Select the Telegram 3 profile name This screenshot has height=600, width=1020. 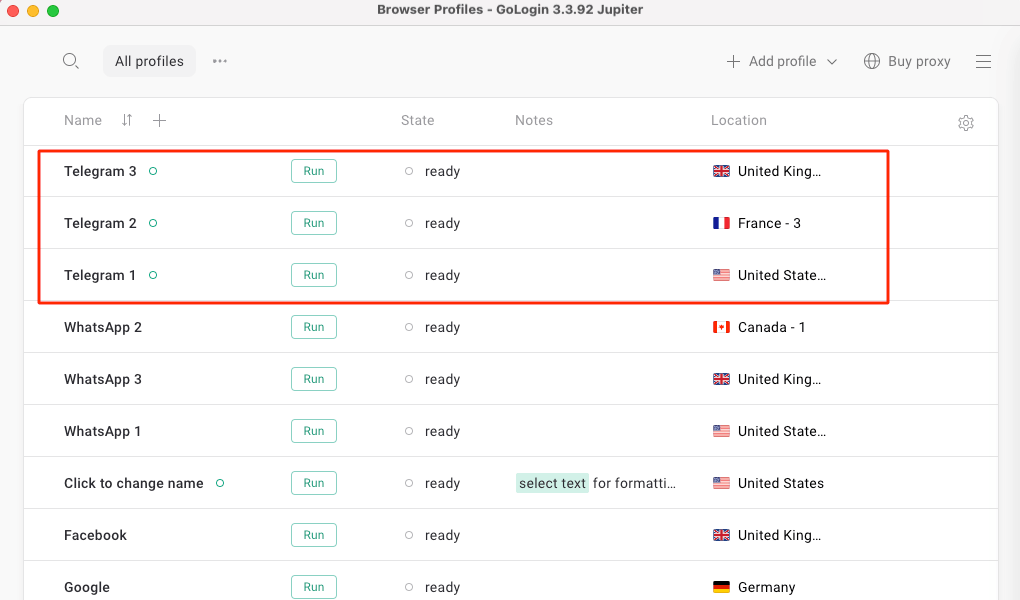100,171
